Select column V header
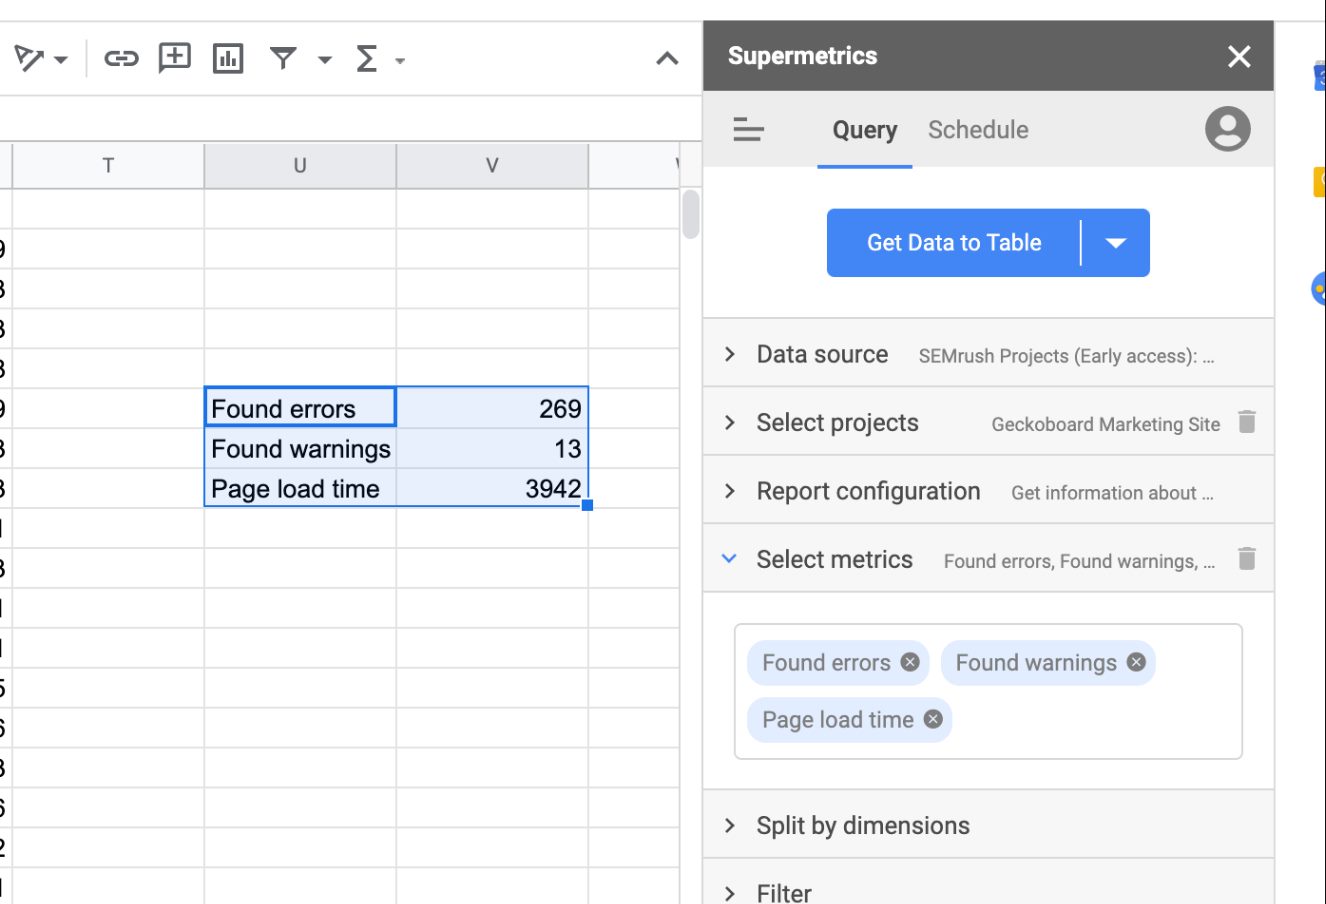 (492, 166)
